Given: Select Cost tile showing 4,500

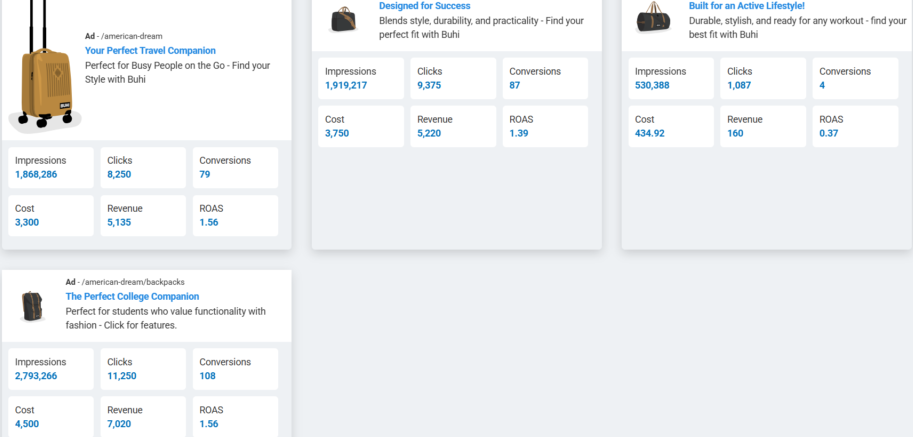Looking at the screenshot, I should pyautogui.click(x=51, y=416).
